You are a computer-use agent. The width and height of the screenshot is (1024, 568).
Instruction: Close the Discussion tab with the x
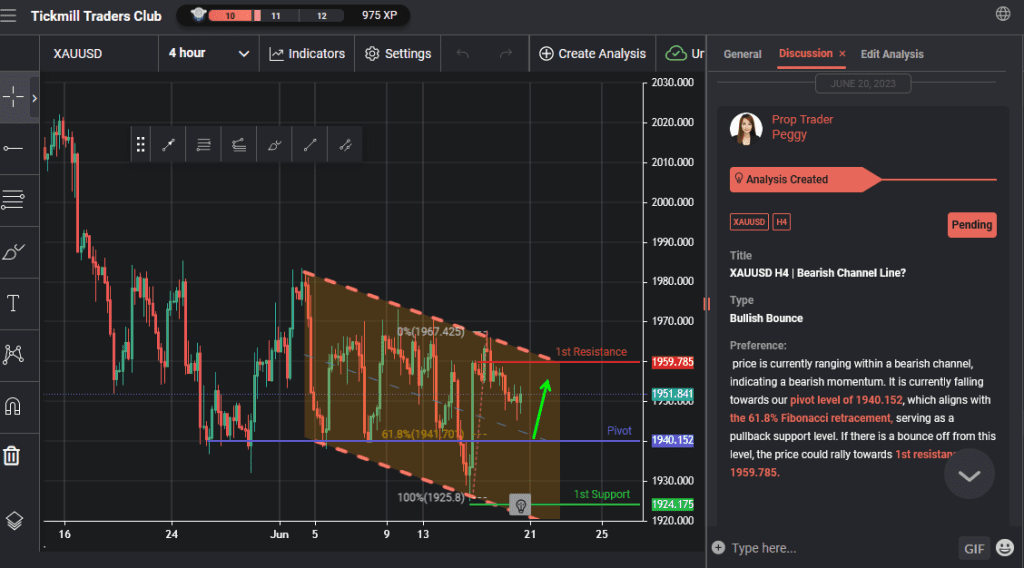[842, 54]
